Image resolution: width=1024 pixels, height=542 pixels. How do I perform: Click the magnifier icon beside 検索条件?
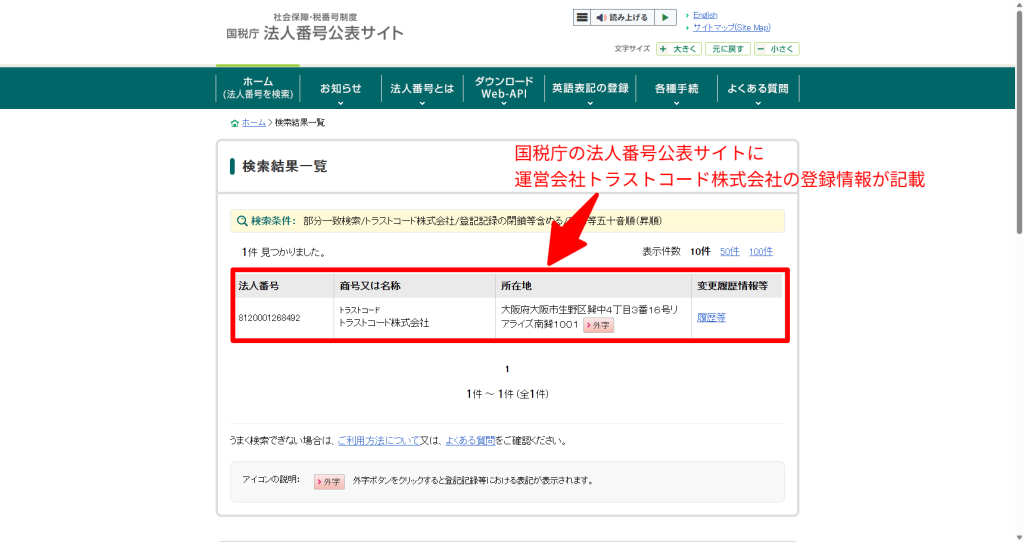click(x=242, y=221)
